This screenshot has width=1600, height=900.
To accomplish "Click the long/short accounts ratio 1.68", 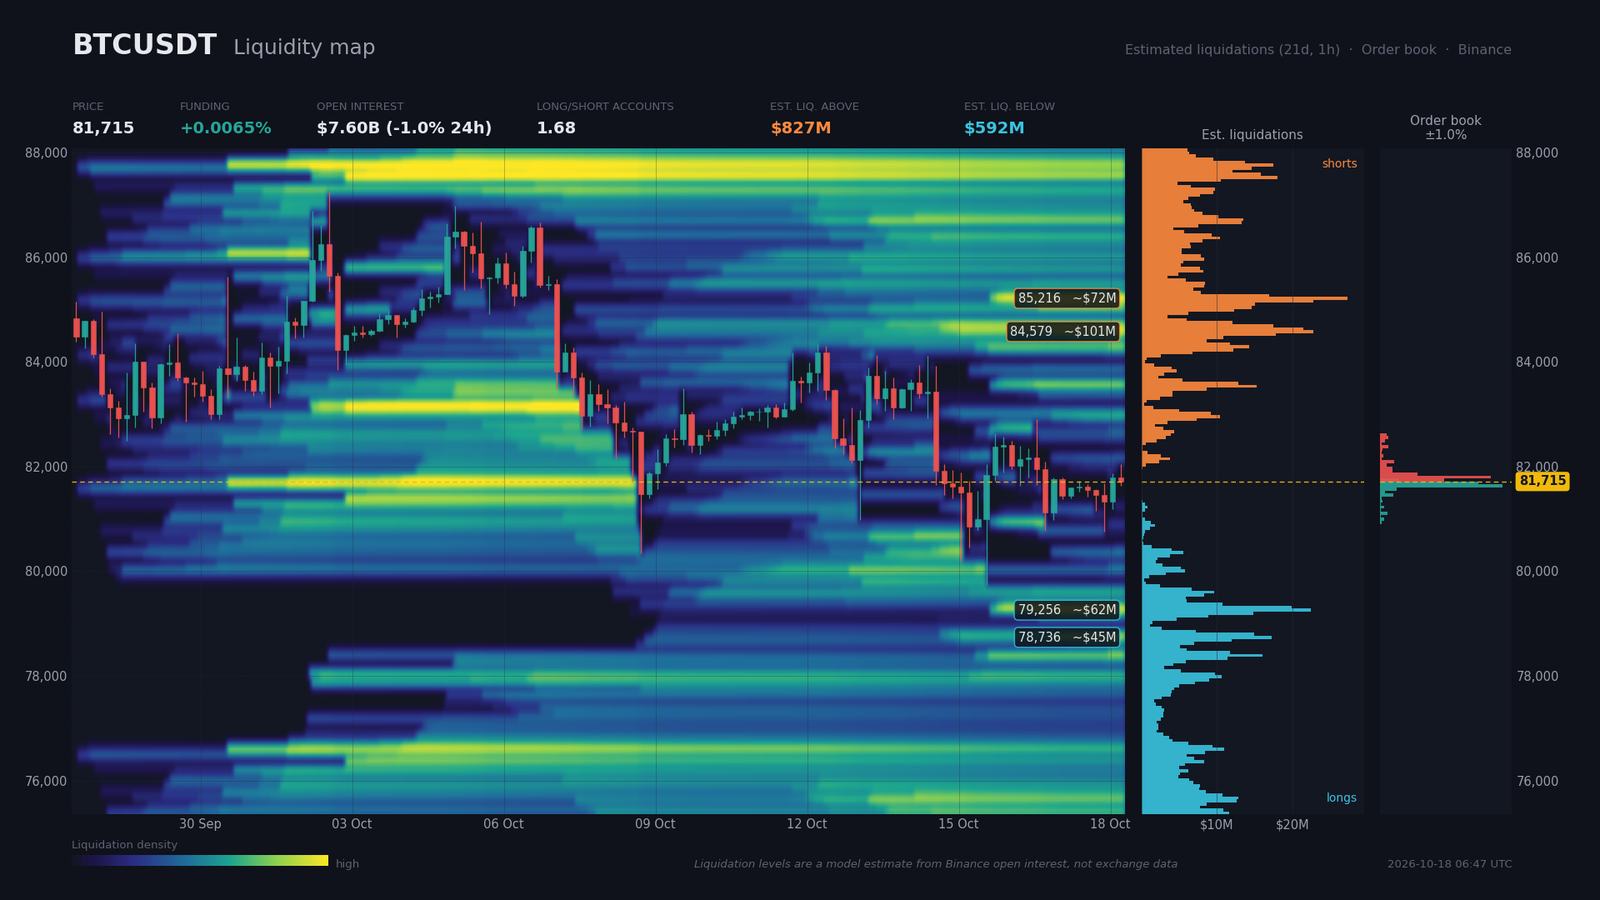I will (556, 128).
